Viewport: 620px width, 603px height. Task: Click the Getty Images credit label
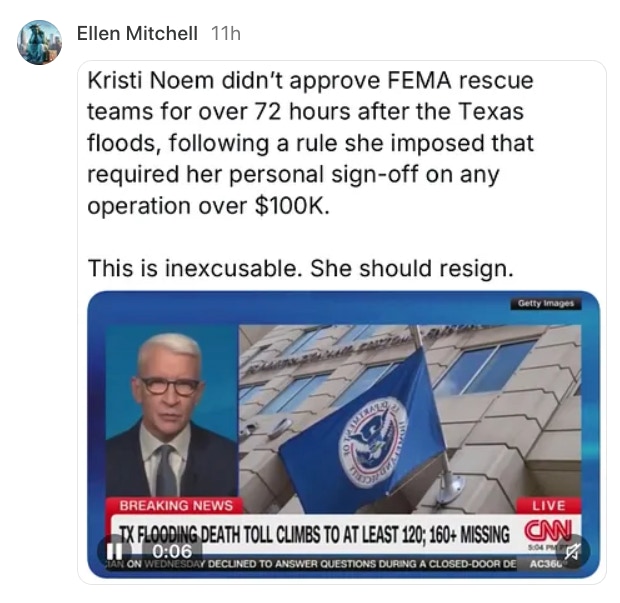(546, 304)
